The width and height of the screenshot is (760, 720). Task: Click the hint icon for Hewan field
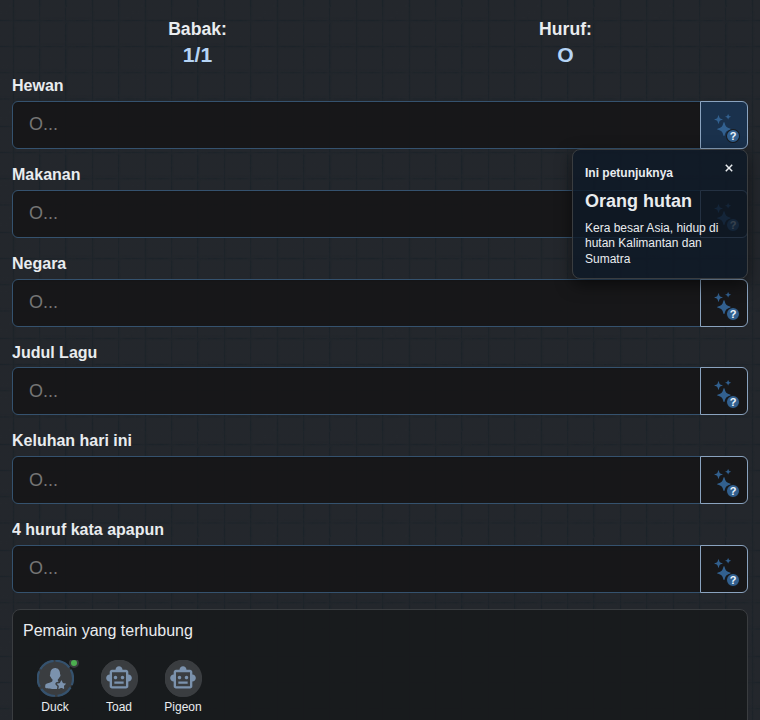724,125
